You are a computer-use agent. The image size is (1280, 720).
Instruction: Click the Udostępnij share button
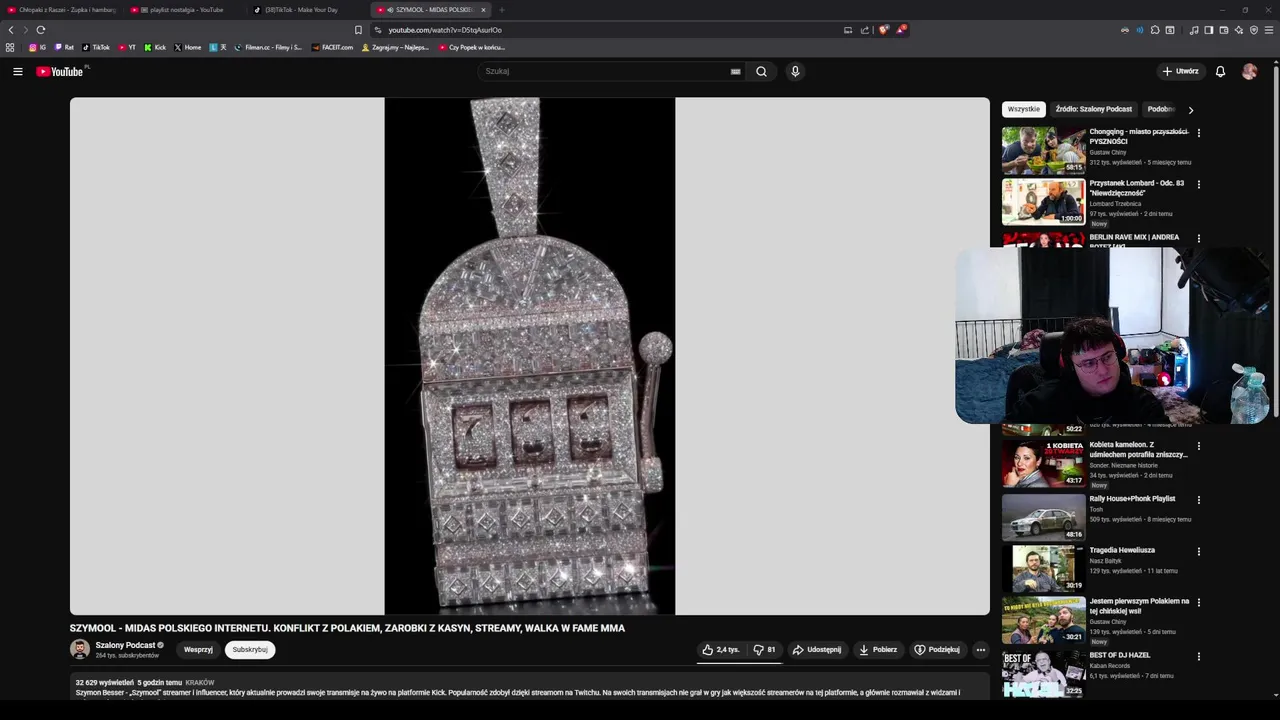point(817,649)
